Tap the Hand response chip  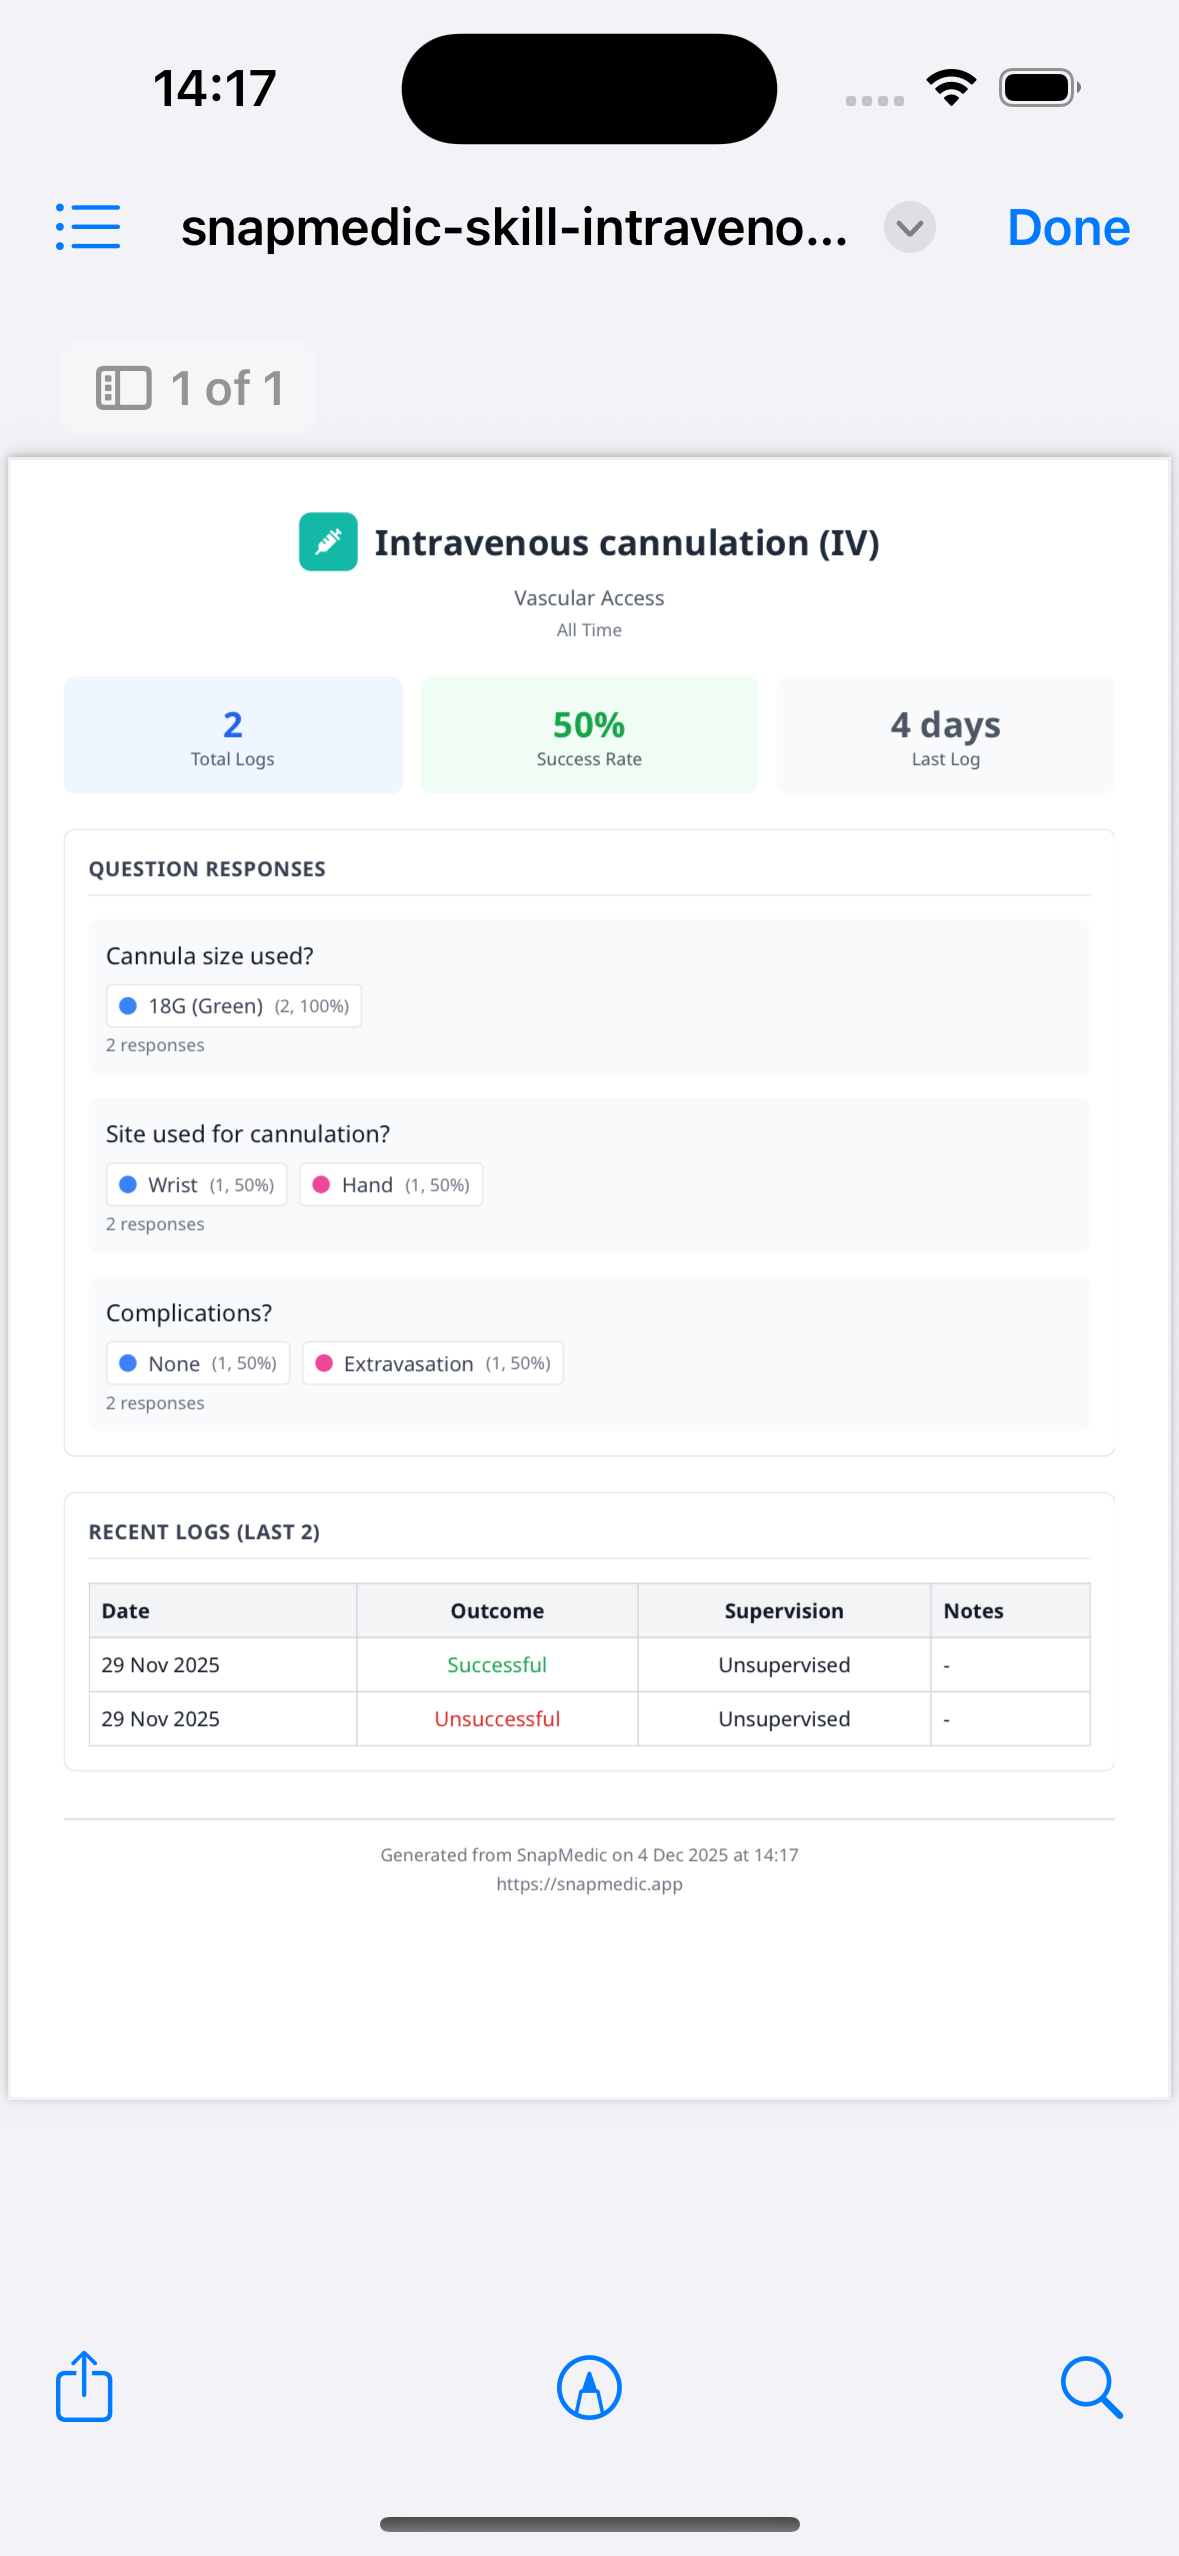click(x=391, y=1185)
